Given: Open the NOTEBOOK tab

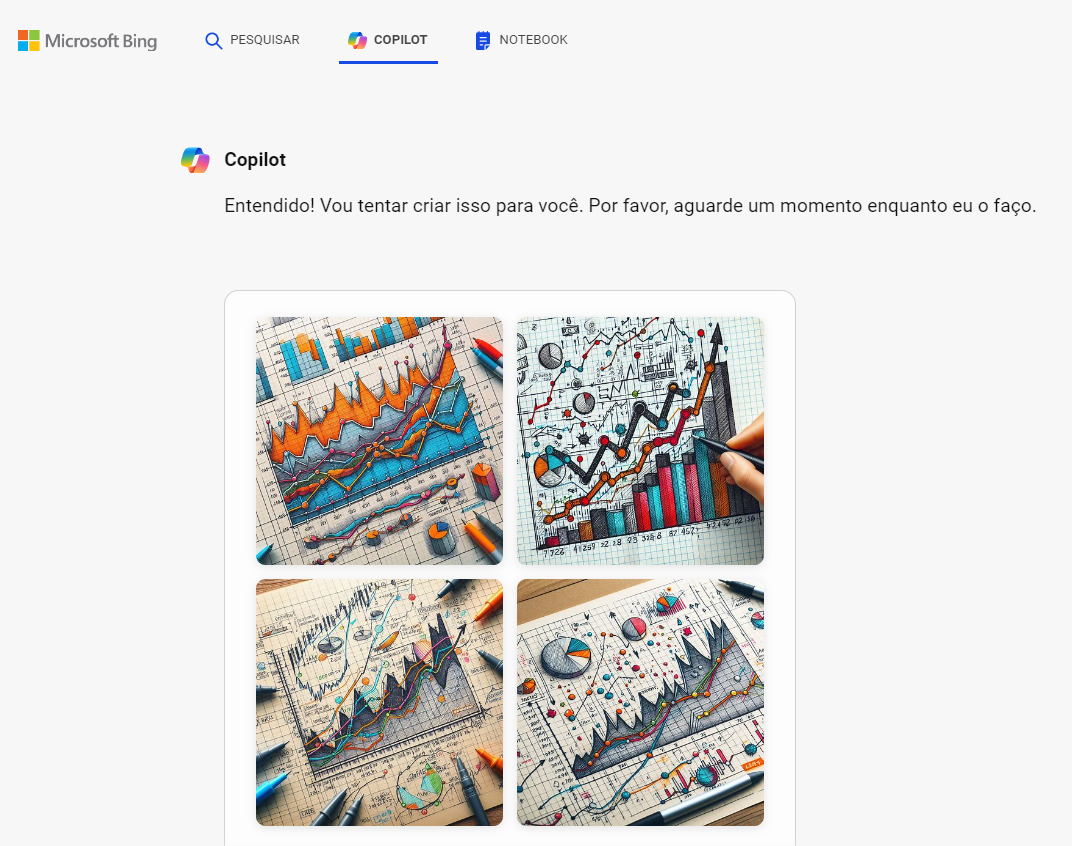Looking at the screenshot, I should (x=533, y=40).
